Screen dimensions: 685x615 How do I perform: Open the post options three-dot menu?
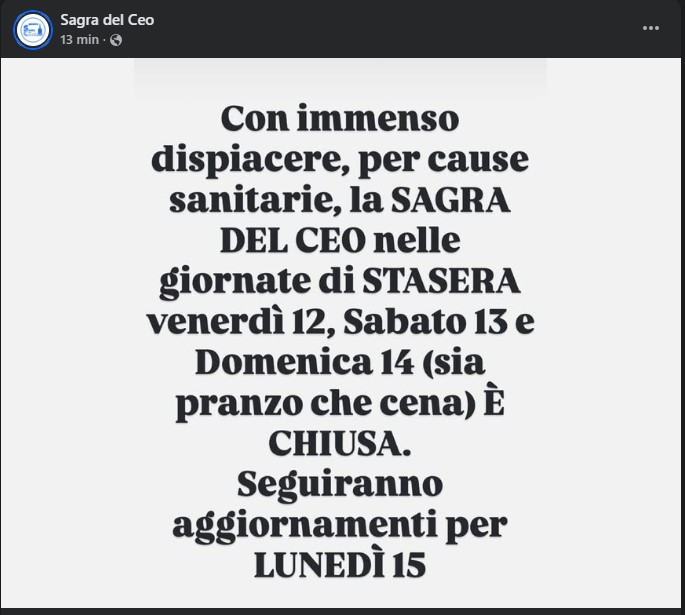pos(650,28)
